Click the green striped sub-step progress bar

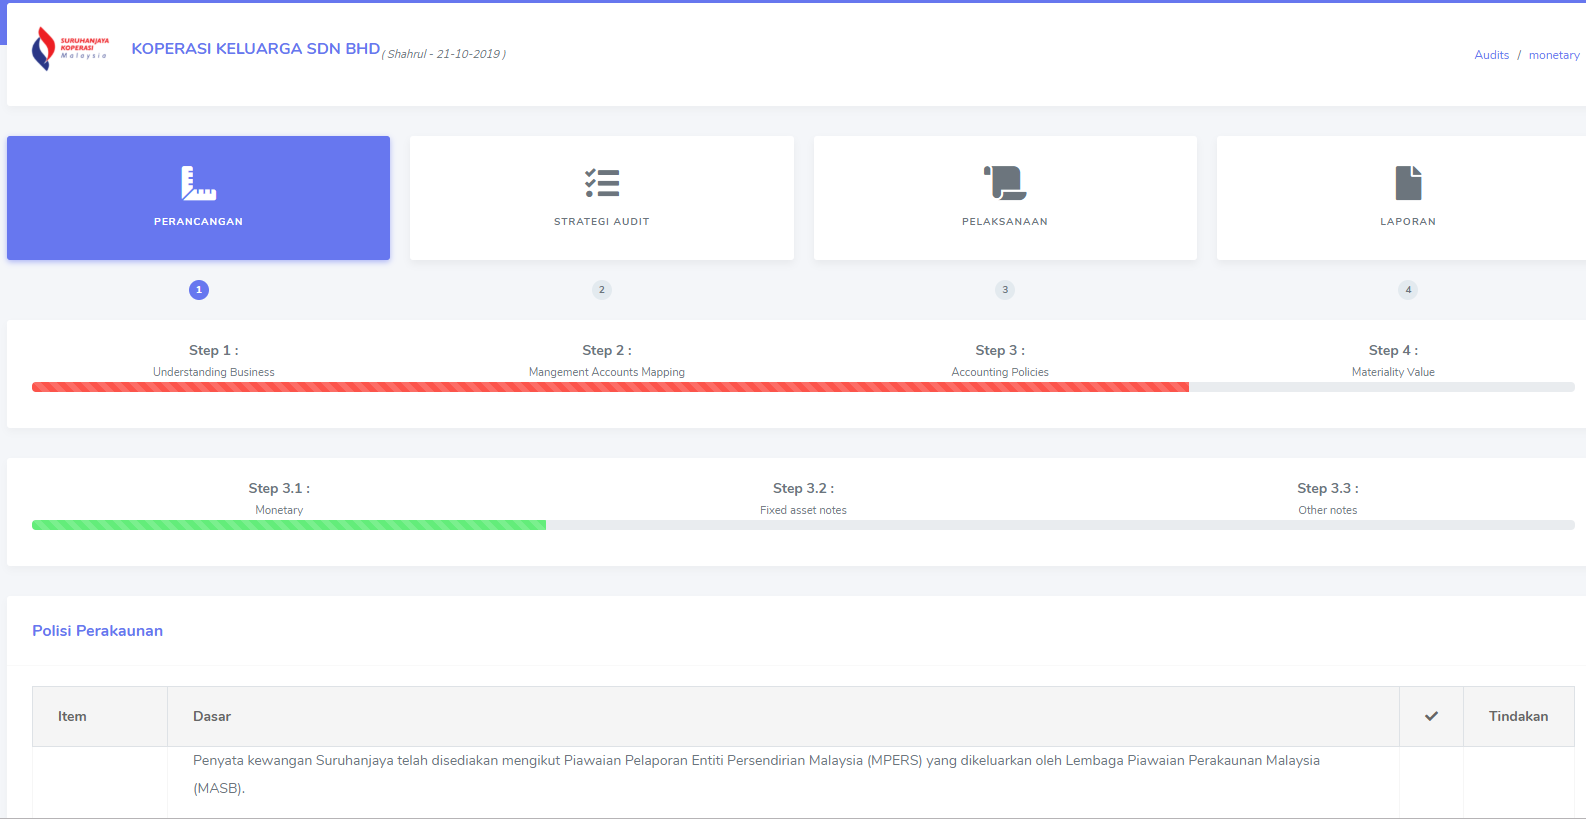pyautogui.click(x=289, y=525)
